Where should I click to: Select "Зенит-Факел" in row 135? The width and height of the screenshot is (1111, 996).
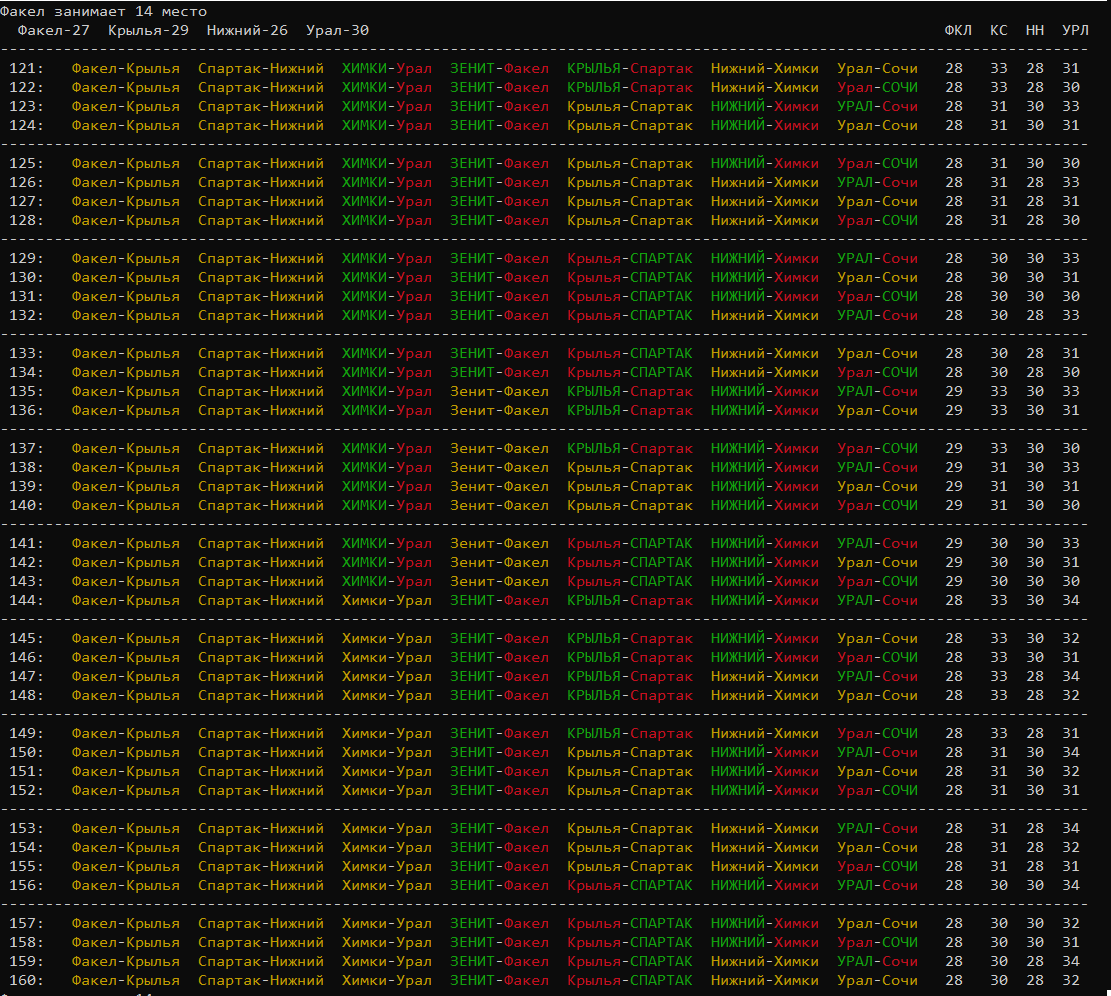(x=500, y=392)
